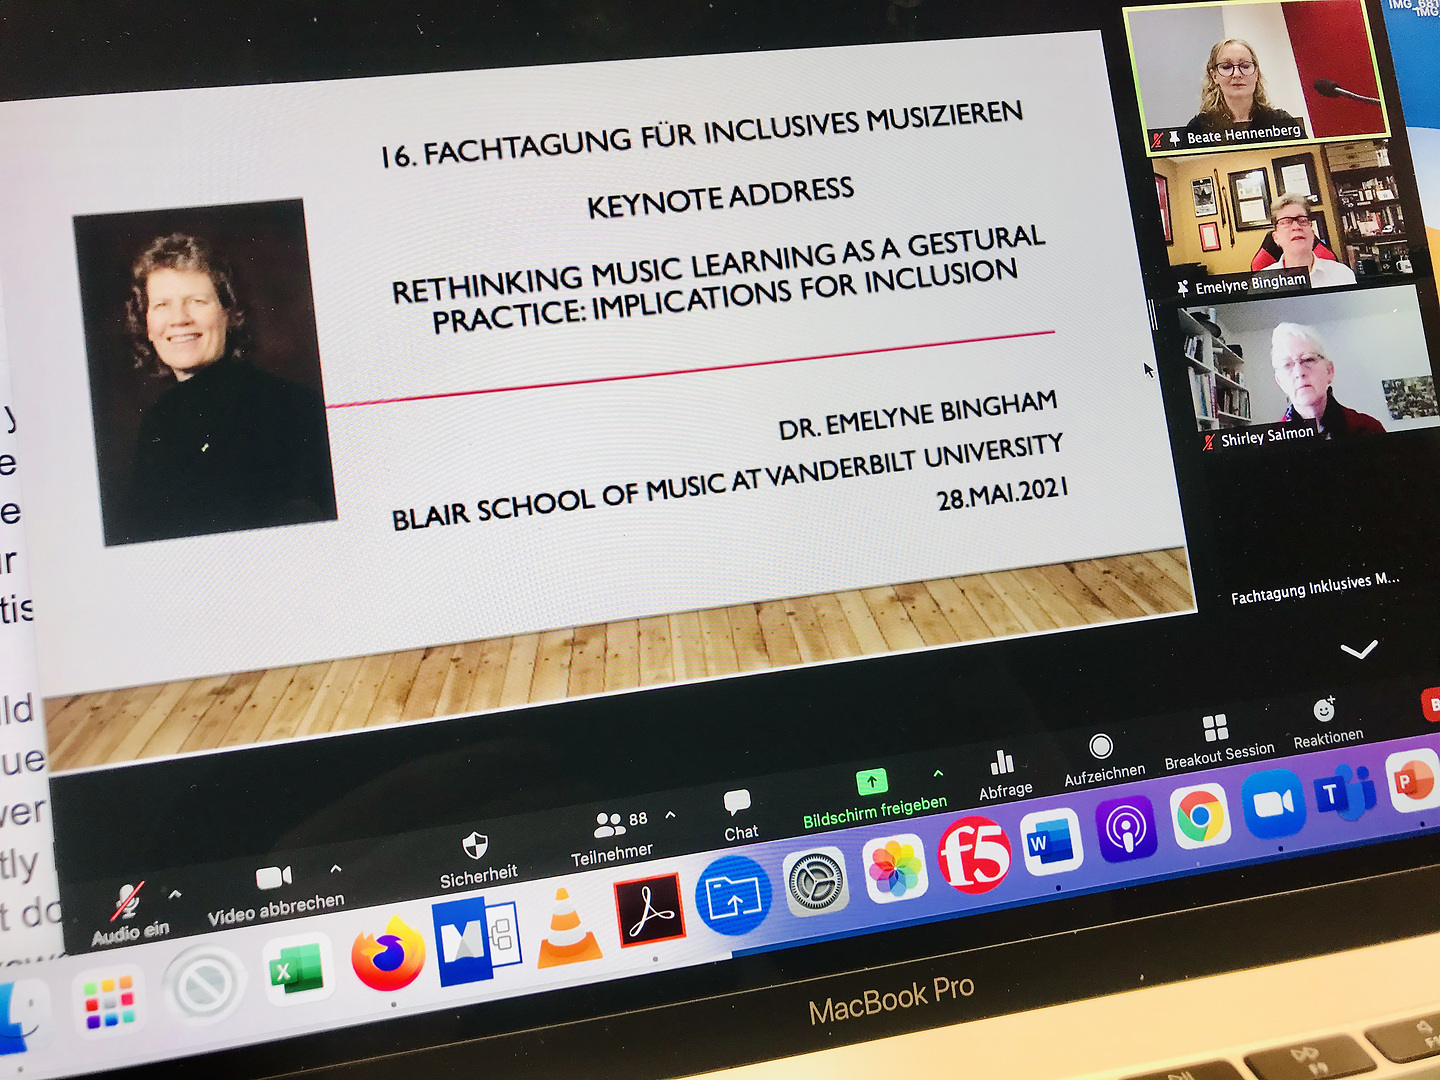The width and height of the screenshot is (1440, 1080).
Task: Launch Firefox from the Dock
Action: point(388,955)
